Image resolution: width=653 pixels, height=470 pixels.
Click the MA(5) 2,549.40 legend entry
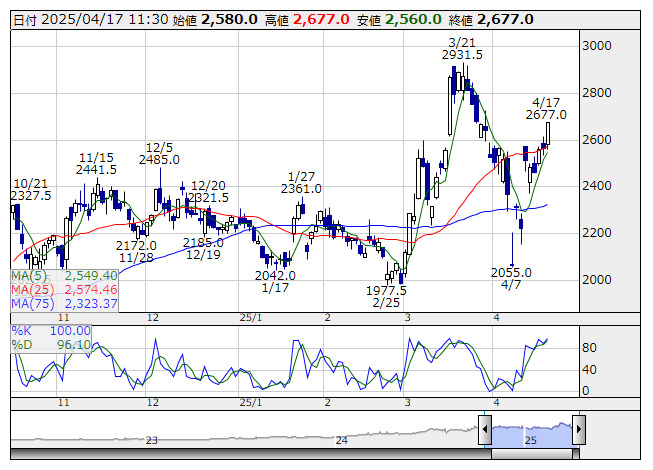[x=65, y=276]
